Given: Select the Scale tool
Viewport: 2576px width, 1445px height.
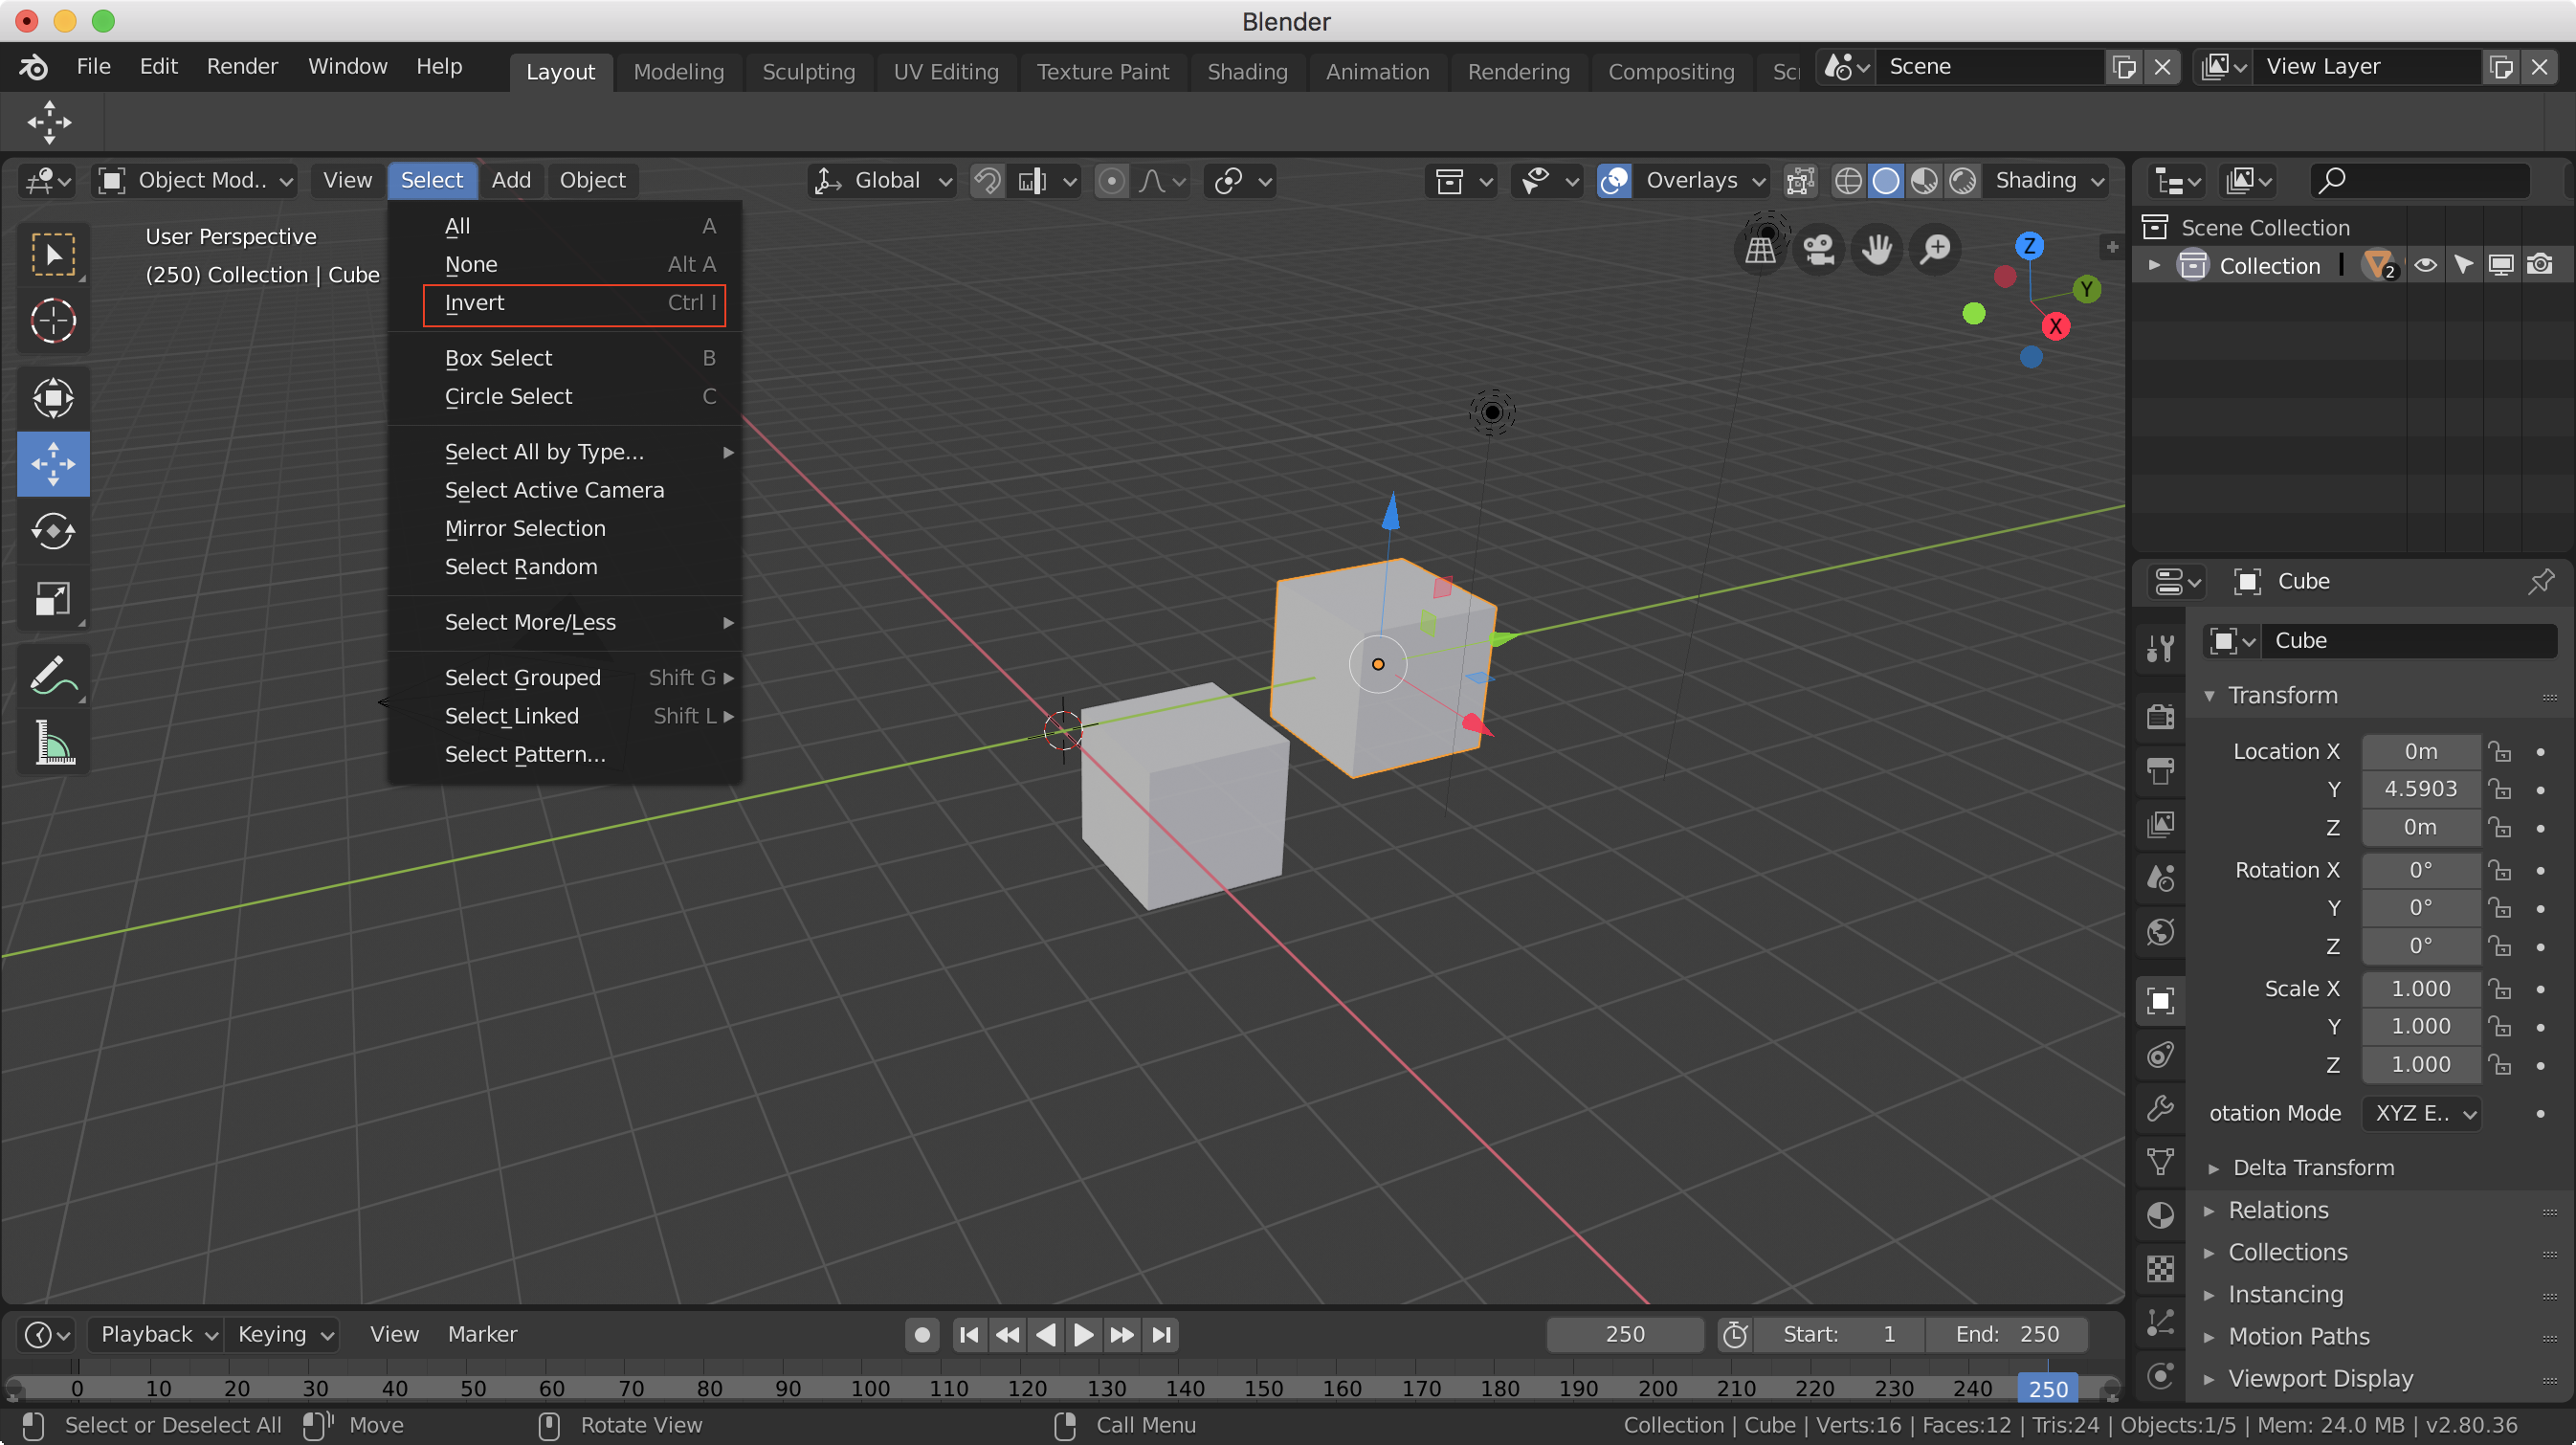Looking at the screenshot, I should coord(53,599).
